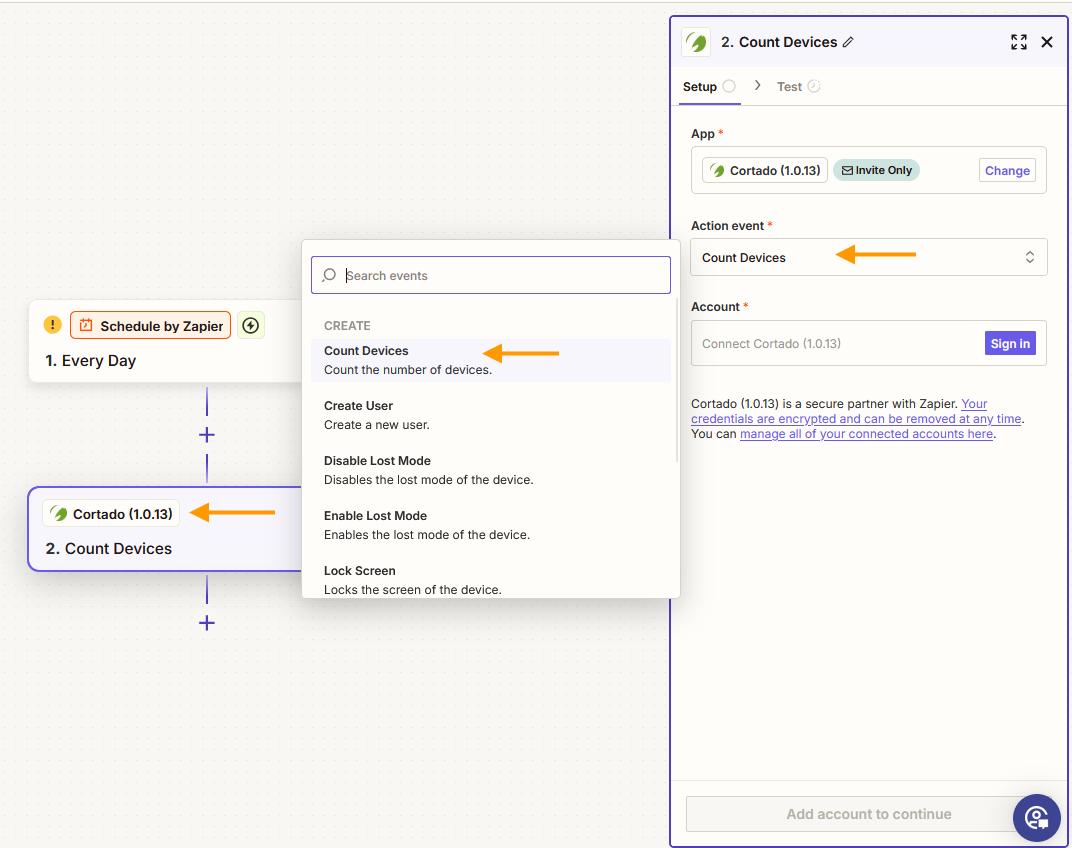Click the Schedule calendar icon

(x=85, y=325)
